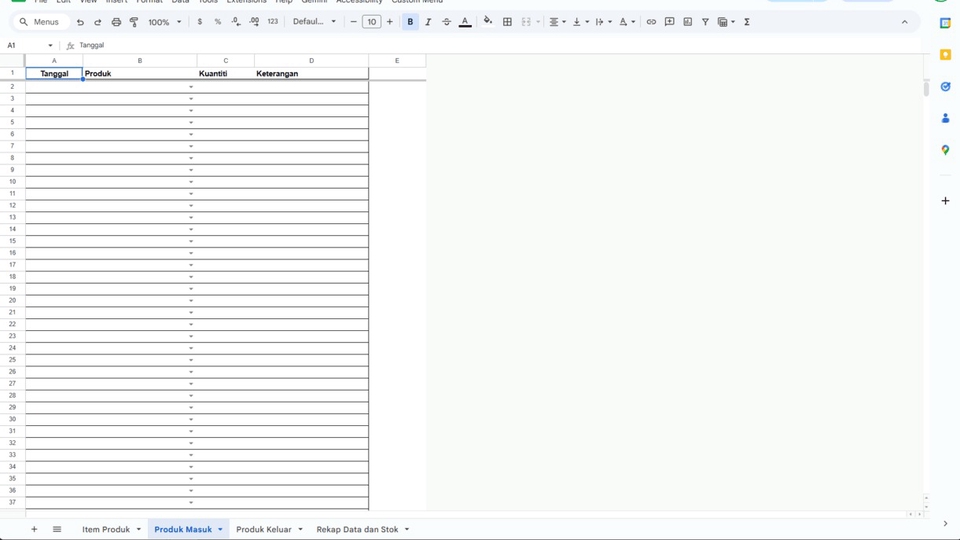Click the font size field
Screen dimensions: 960x540
click(x=372, y=22)
